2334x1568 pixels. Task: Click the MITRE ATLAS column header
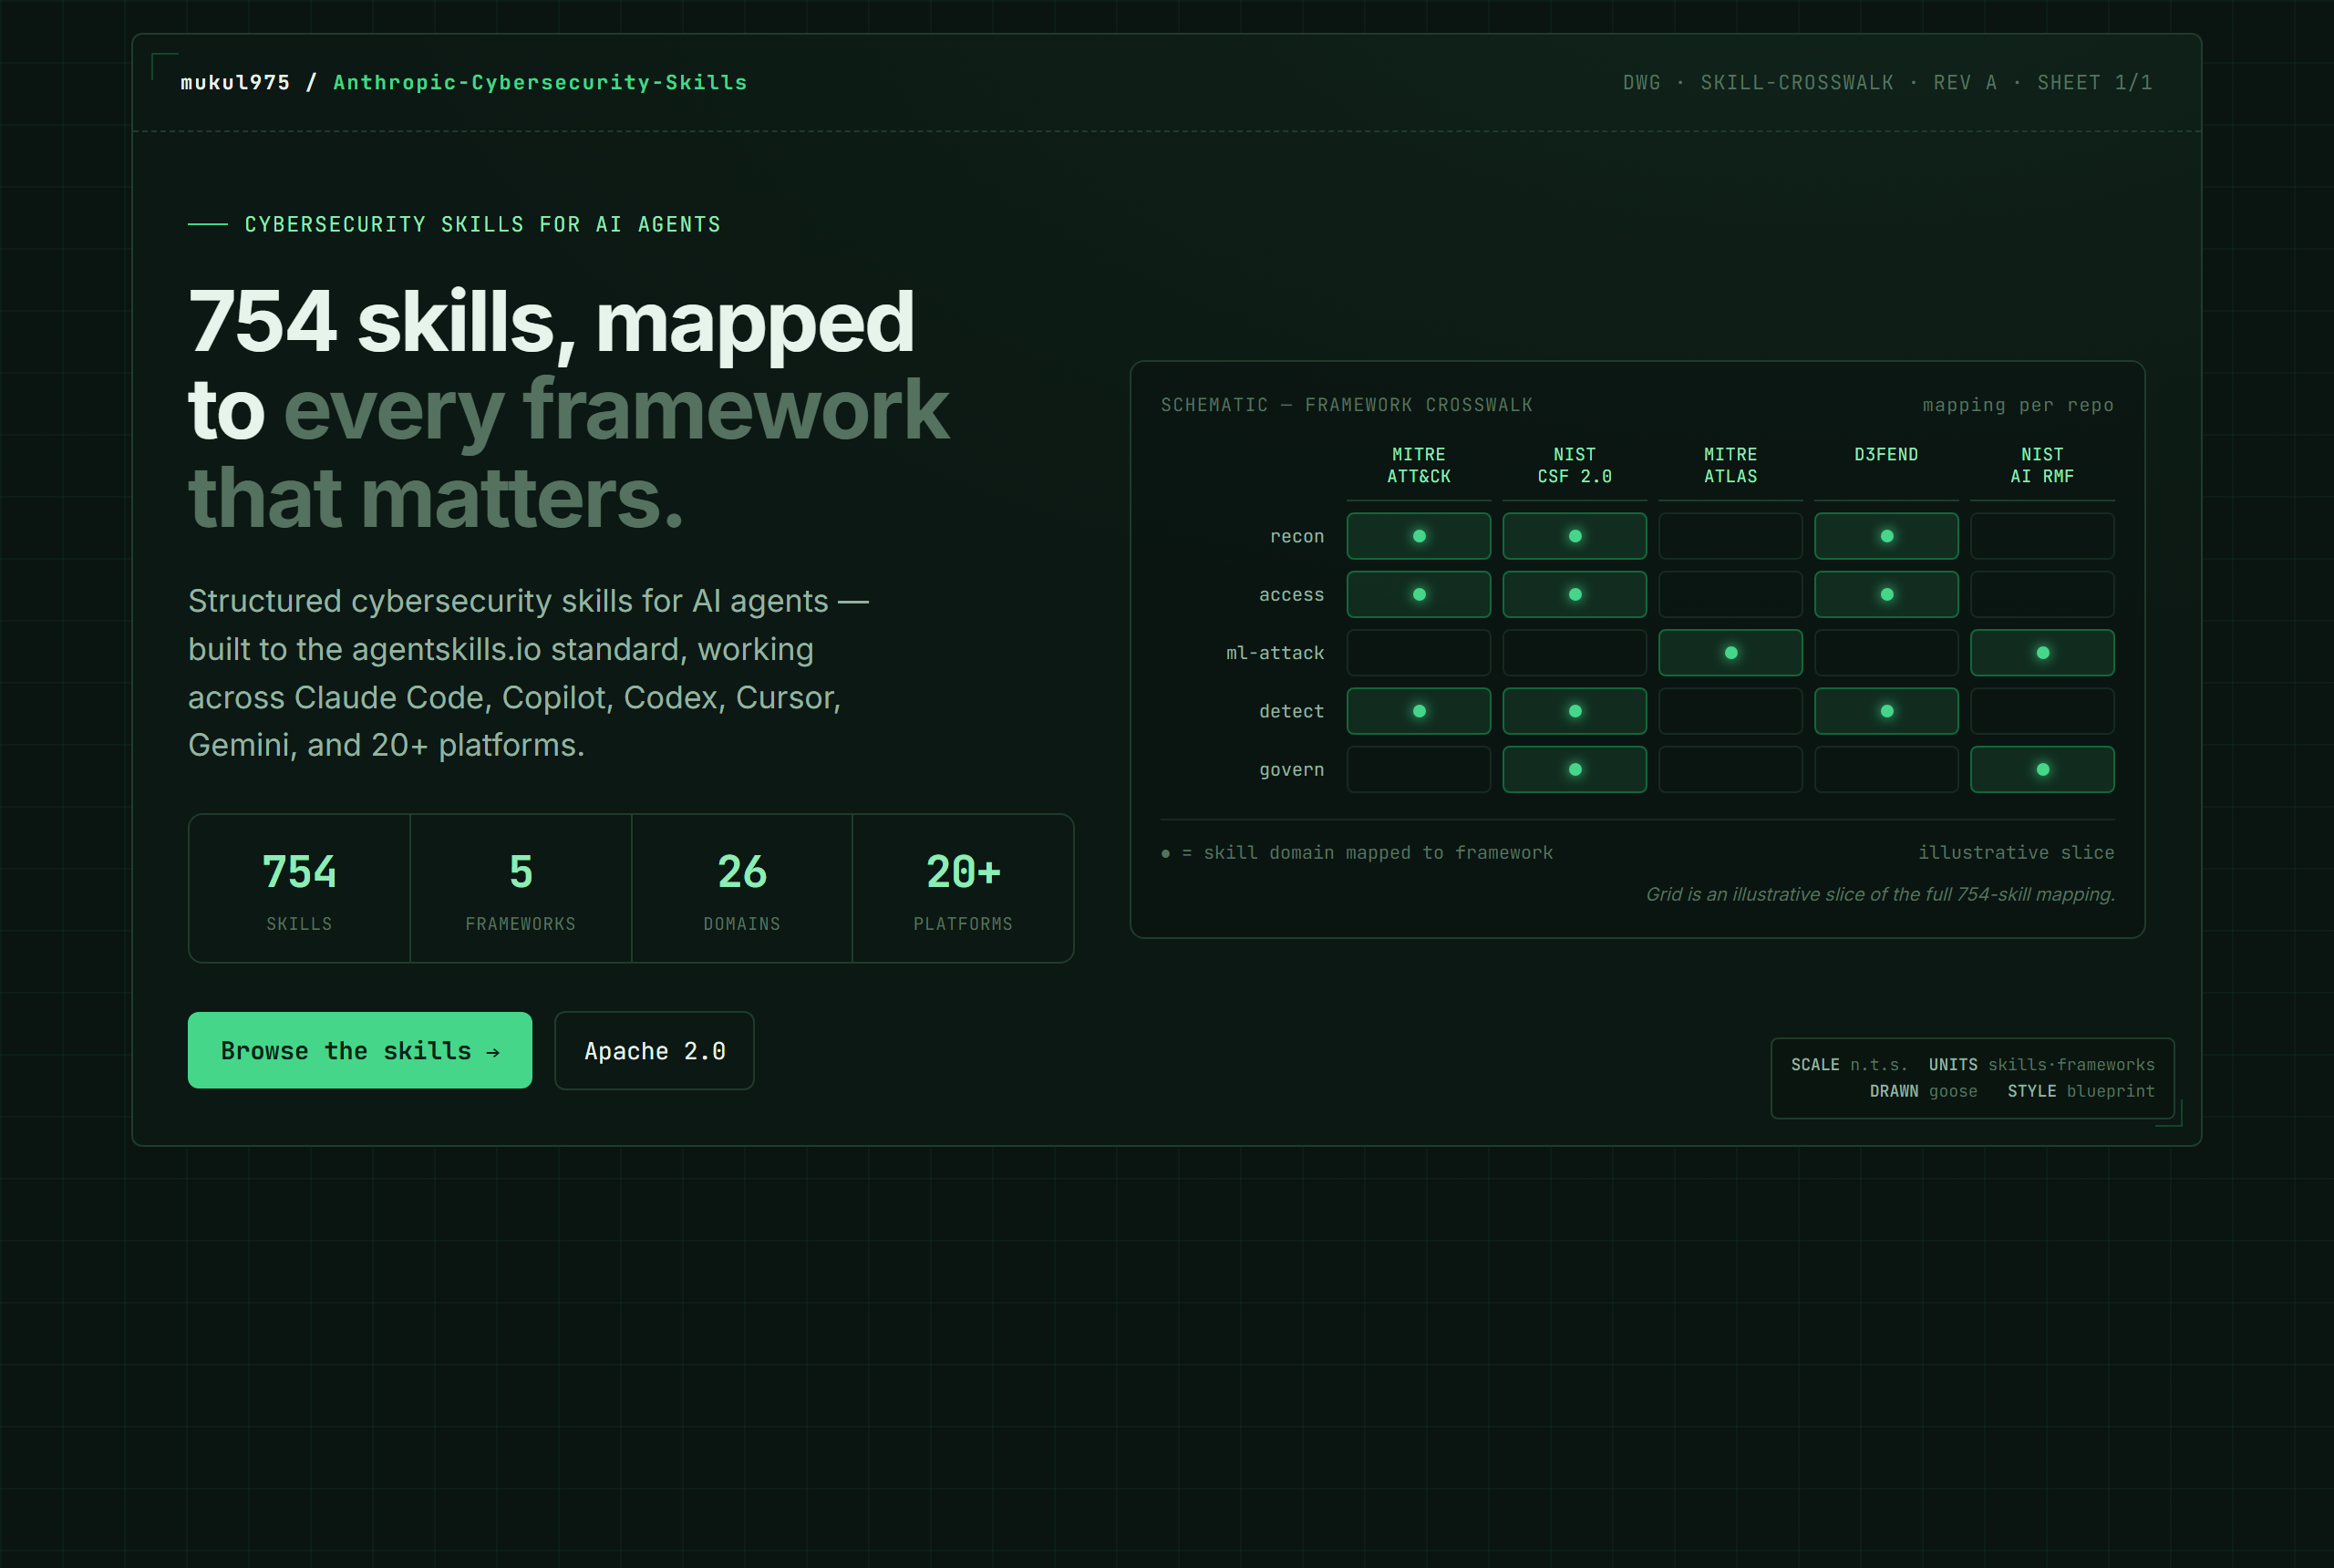click(1730, 465)
